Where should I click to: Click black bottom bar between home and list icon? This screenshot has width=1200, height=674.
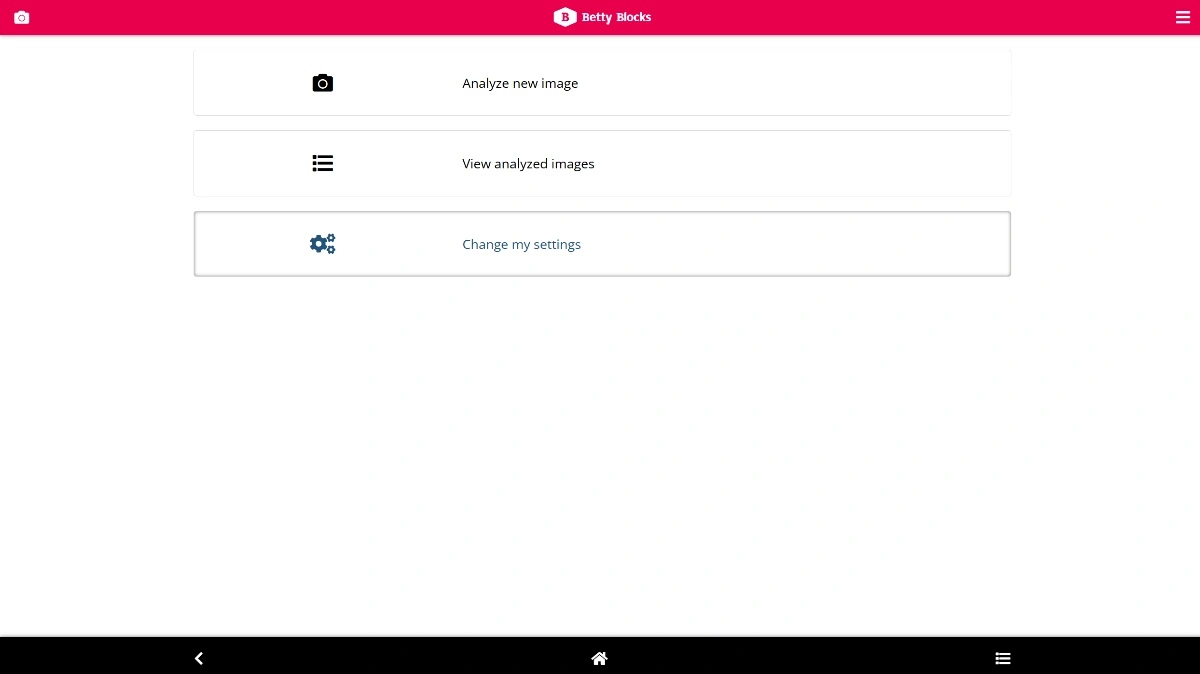[x=800, y=658]
